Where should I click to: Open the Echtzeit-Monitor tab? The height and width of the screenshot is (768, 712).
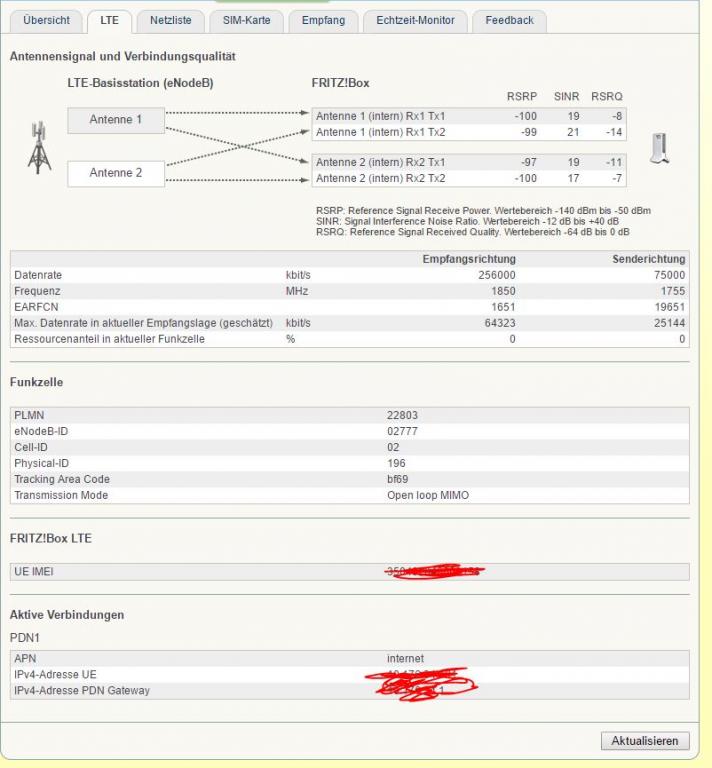coord(415,21)
